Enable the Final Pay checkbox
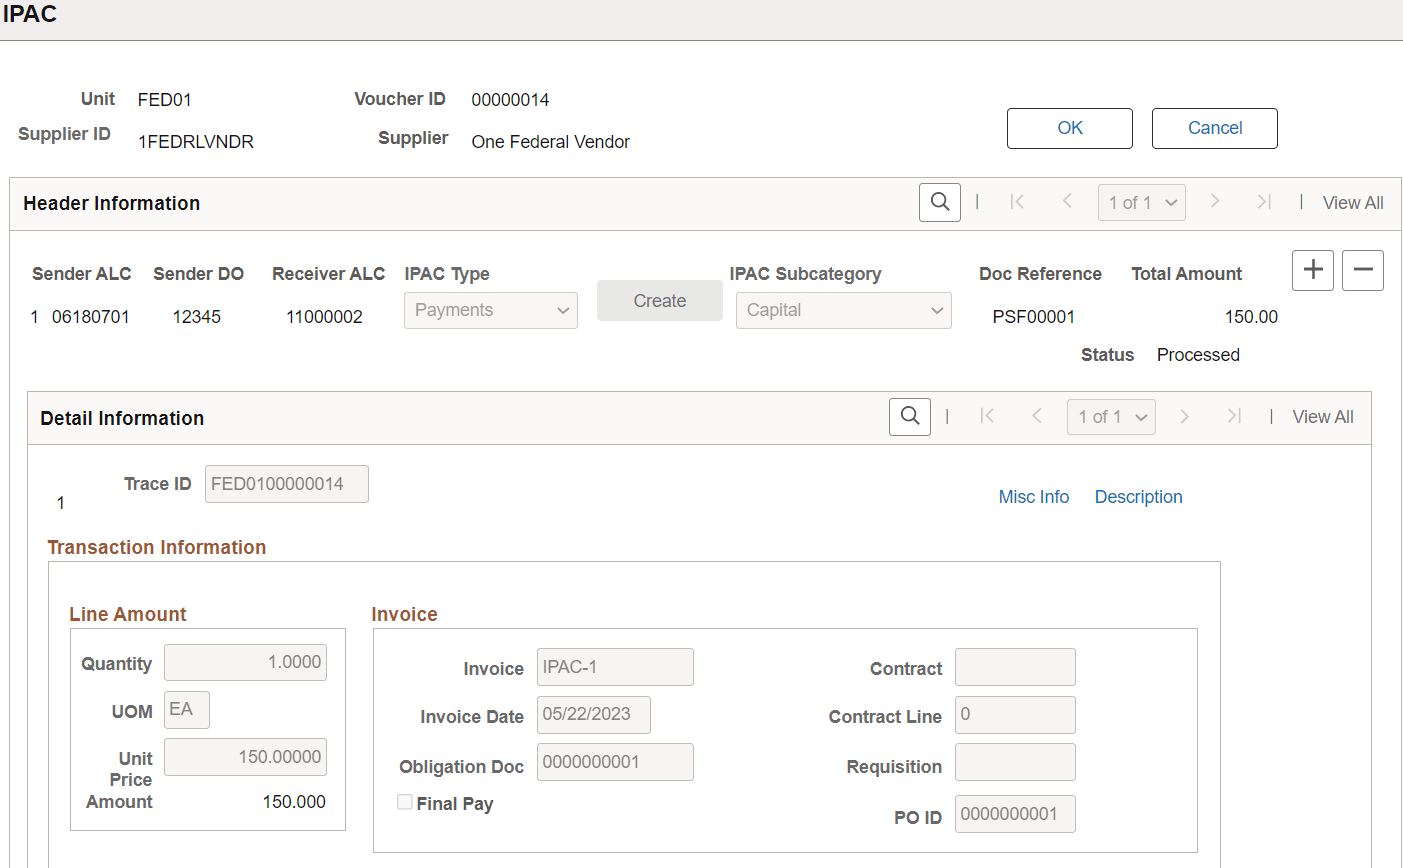Screen dimensions: 1403x868 click(x=404, y=802)
